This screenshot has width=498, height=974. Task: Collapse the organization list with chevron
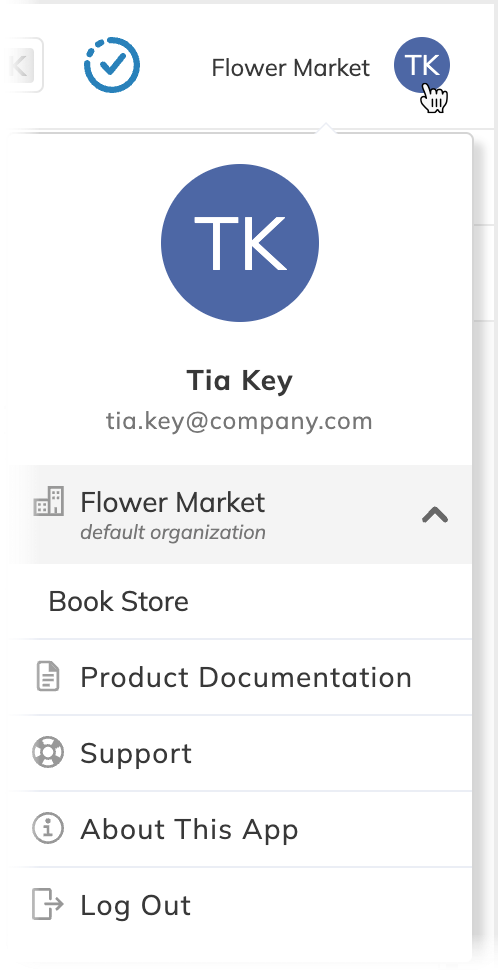pos(435,515)
